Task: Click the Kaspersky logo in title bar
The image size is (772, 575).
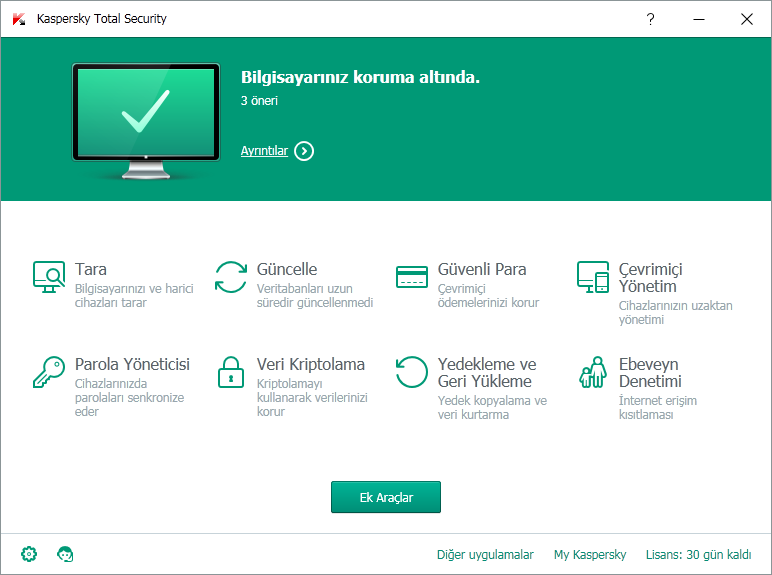Action: 19,19
